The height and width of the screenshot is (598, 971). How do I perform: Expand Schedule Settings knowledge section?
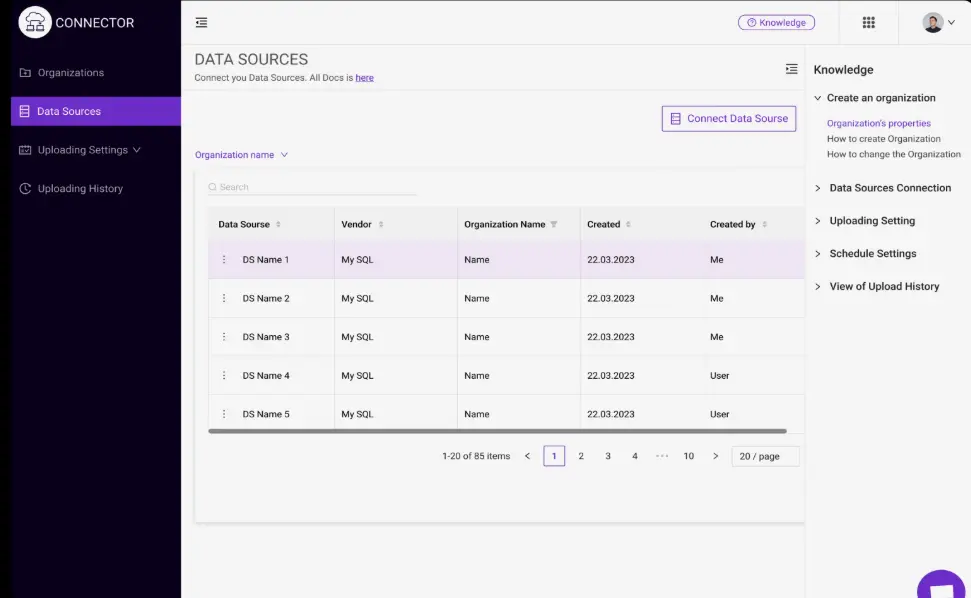point(872,254)
